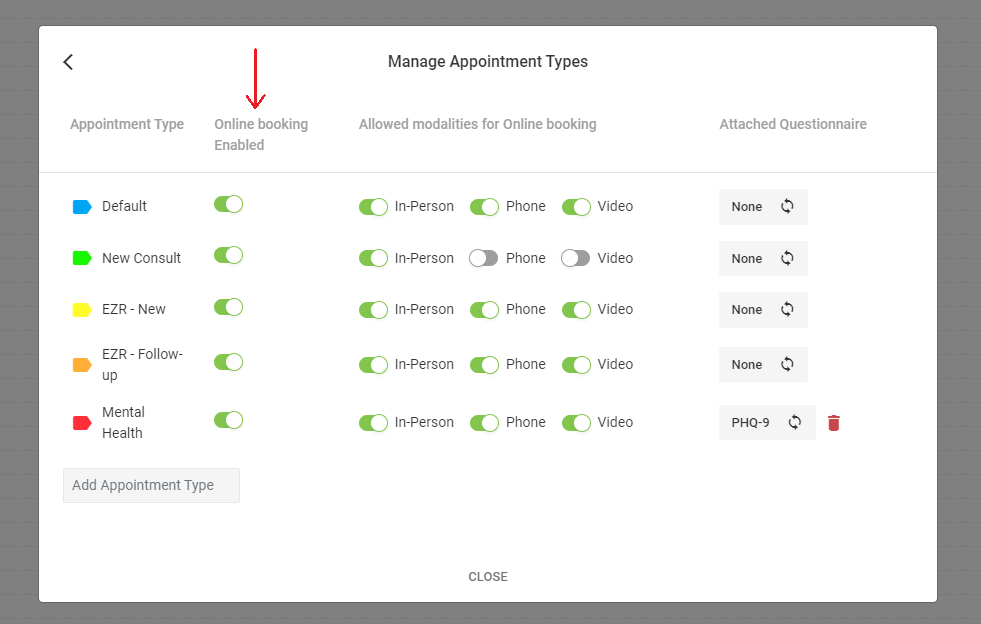Click change icon on EZR - Follow-up questionnaire

pos(787,364)
